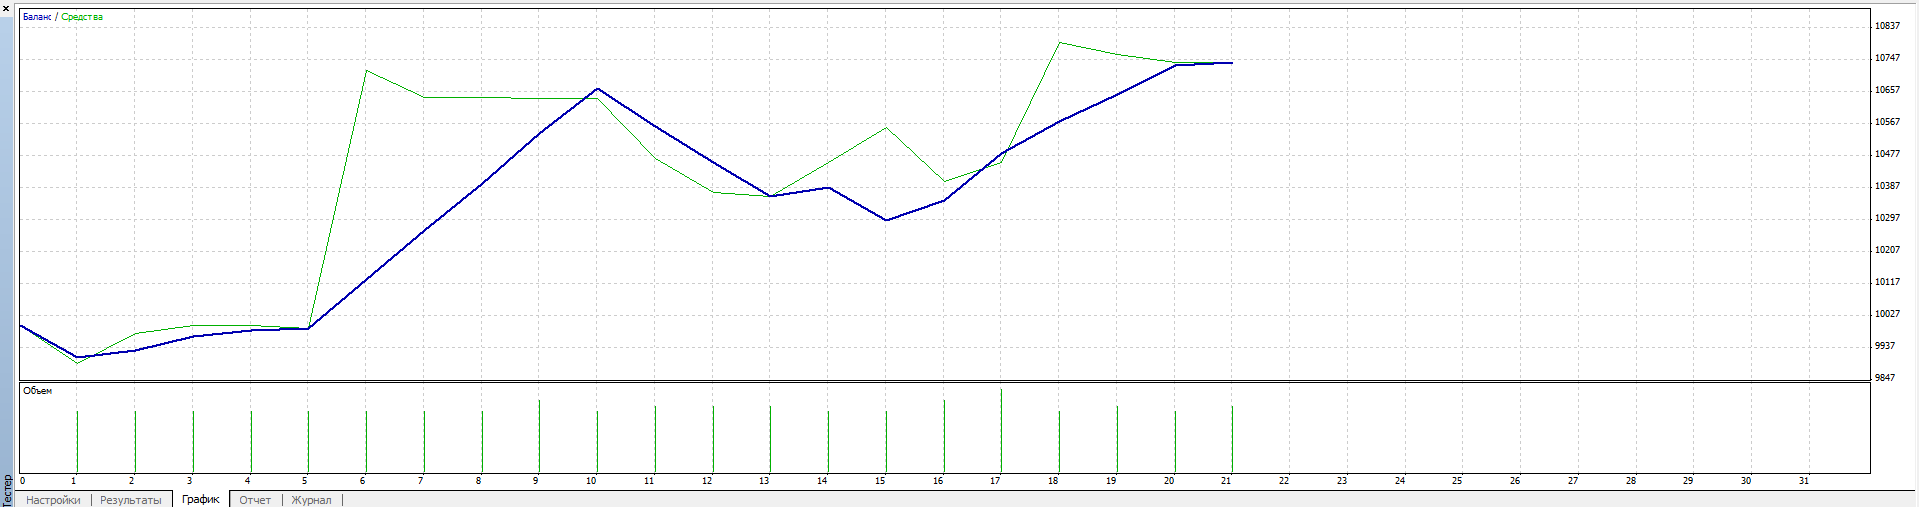This screenshot has height=507, width=1919.
Task: Click trade number 21 on bottom axis
Action: (x=1226, y=481)
